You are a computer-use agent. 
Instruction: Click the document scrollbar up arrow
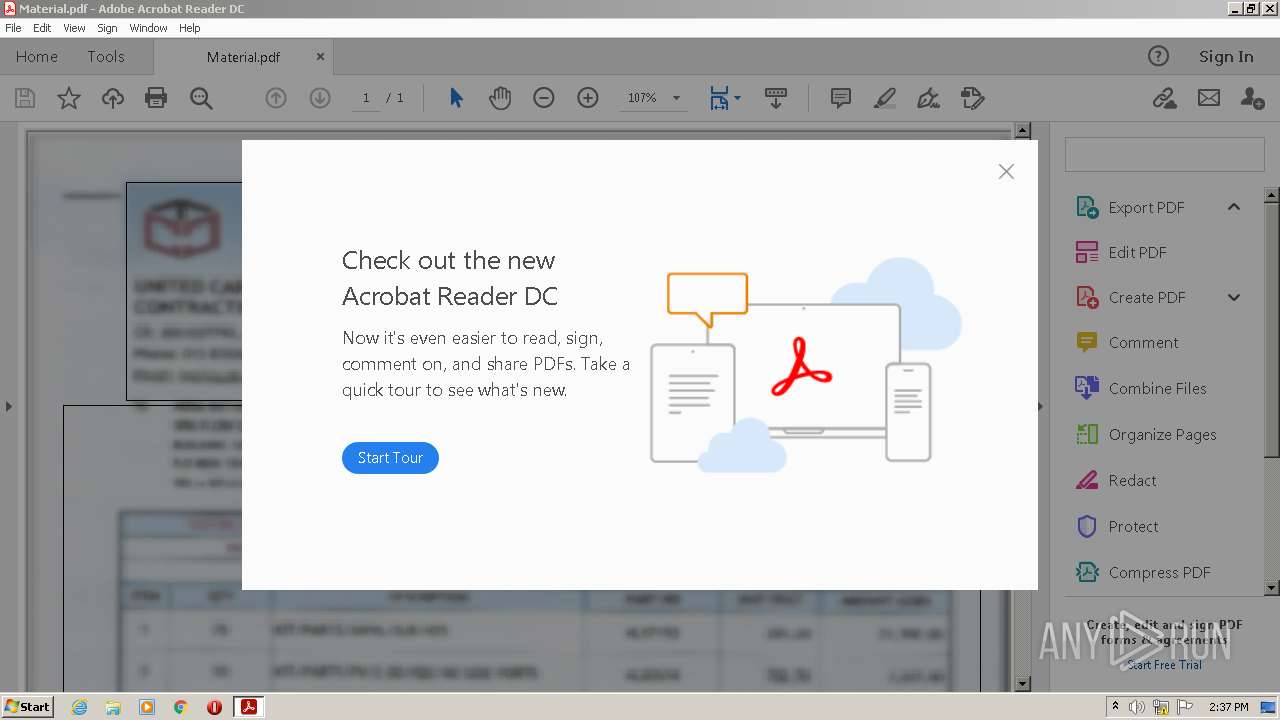[x=1022, y=130]
